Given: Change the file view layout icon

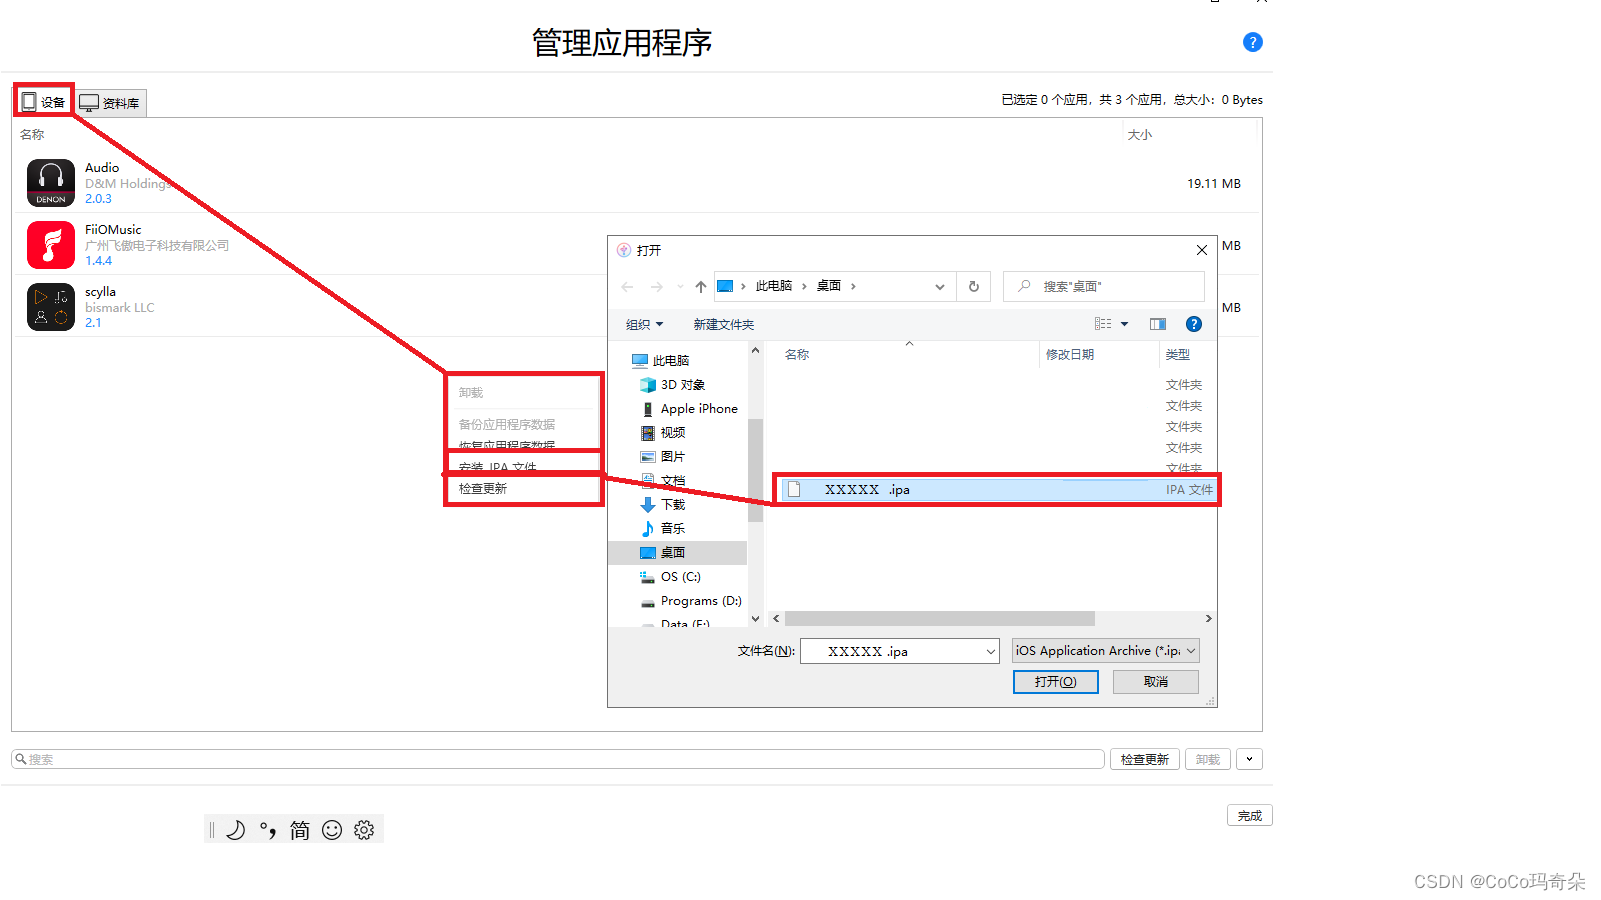Looking at the screenshot, I should 1103,324.
